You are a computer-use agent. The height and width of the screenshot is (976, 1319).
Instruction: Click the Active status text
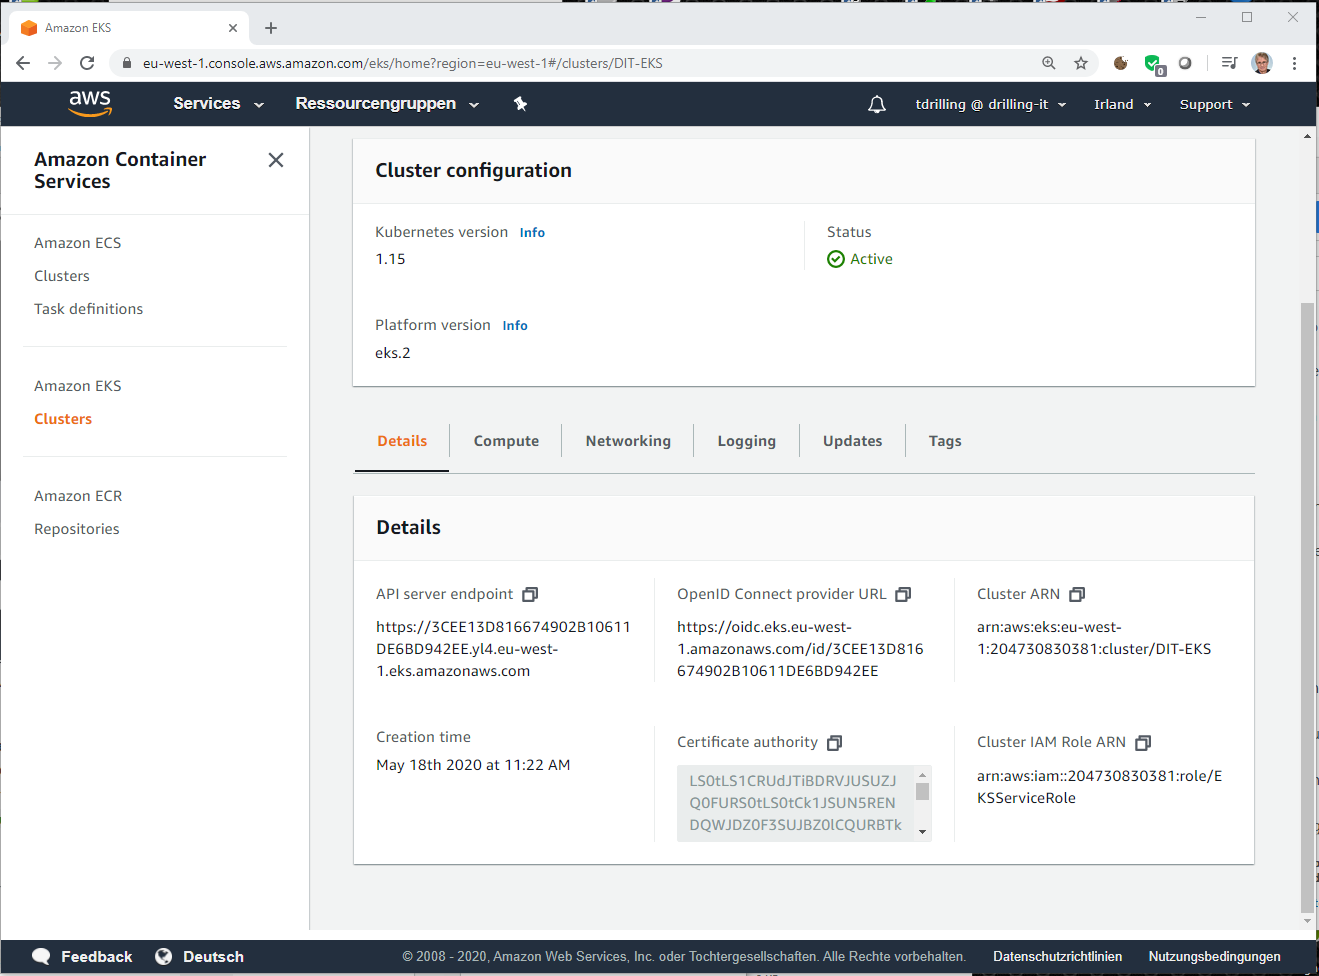click(x=871, y=259)
